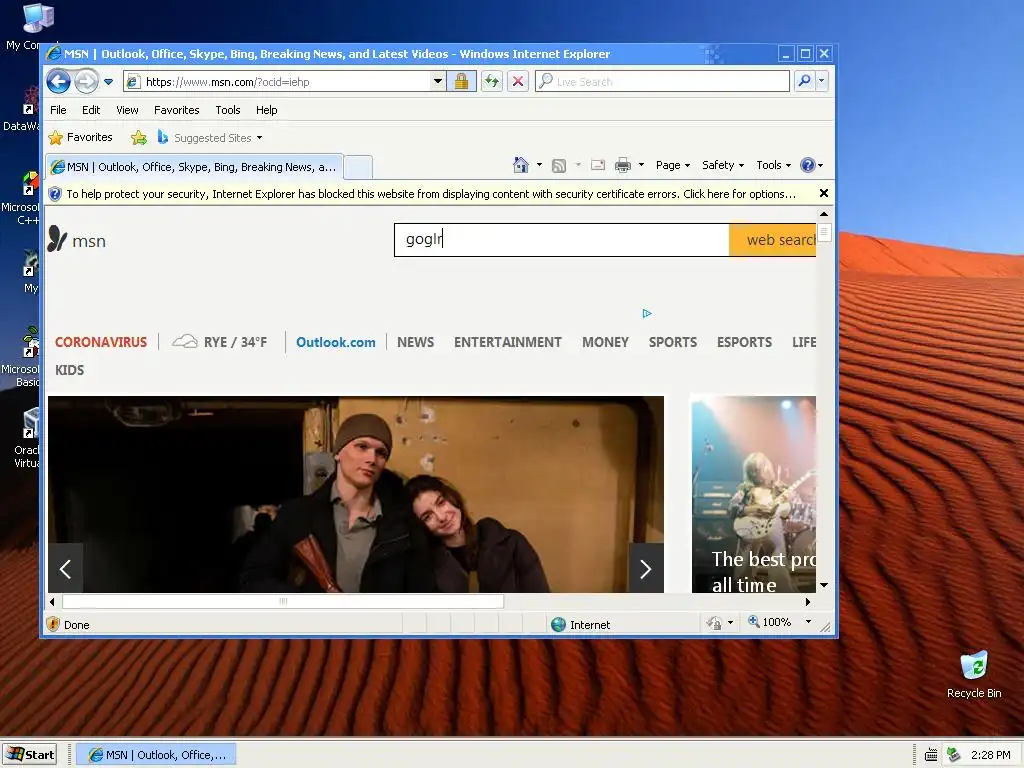Open the guitarist concert story thumbnail
Viewport: 1024px width, 768px height.
[x=754, y=494]
